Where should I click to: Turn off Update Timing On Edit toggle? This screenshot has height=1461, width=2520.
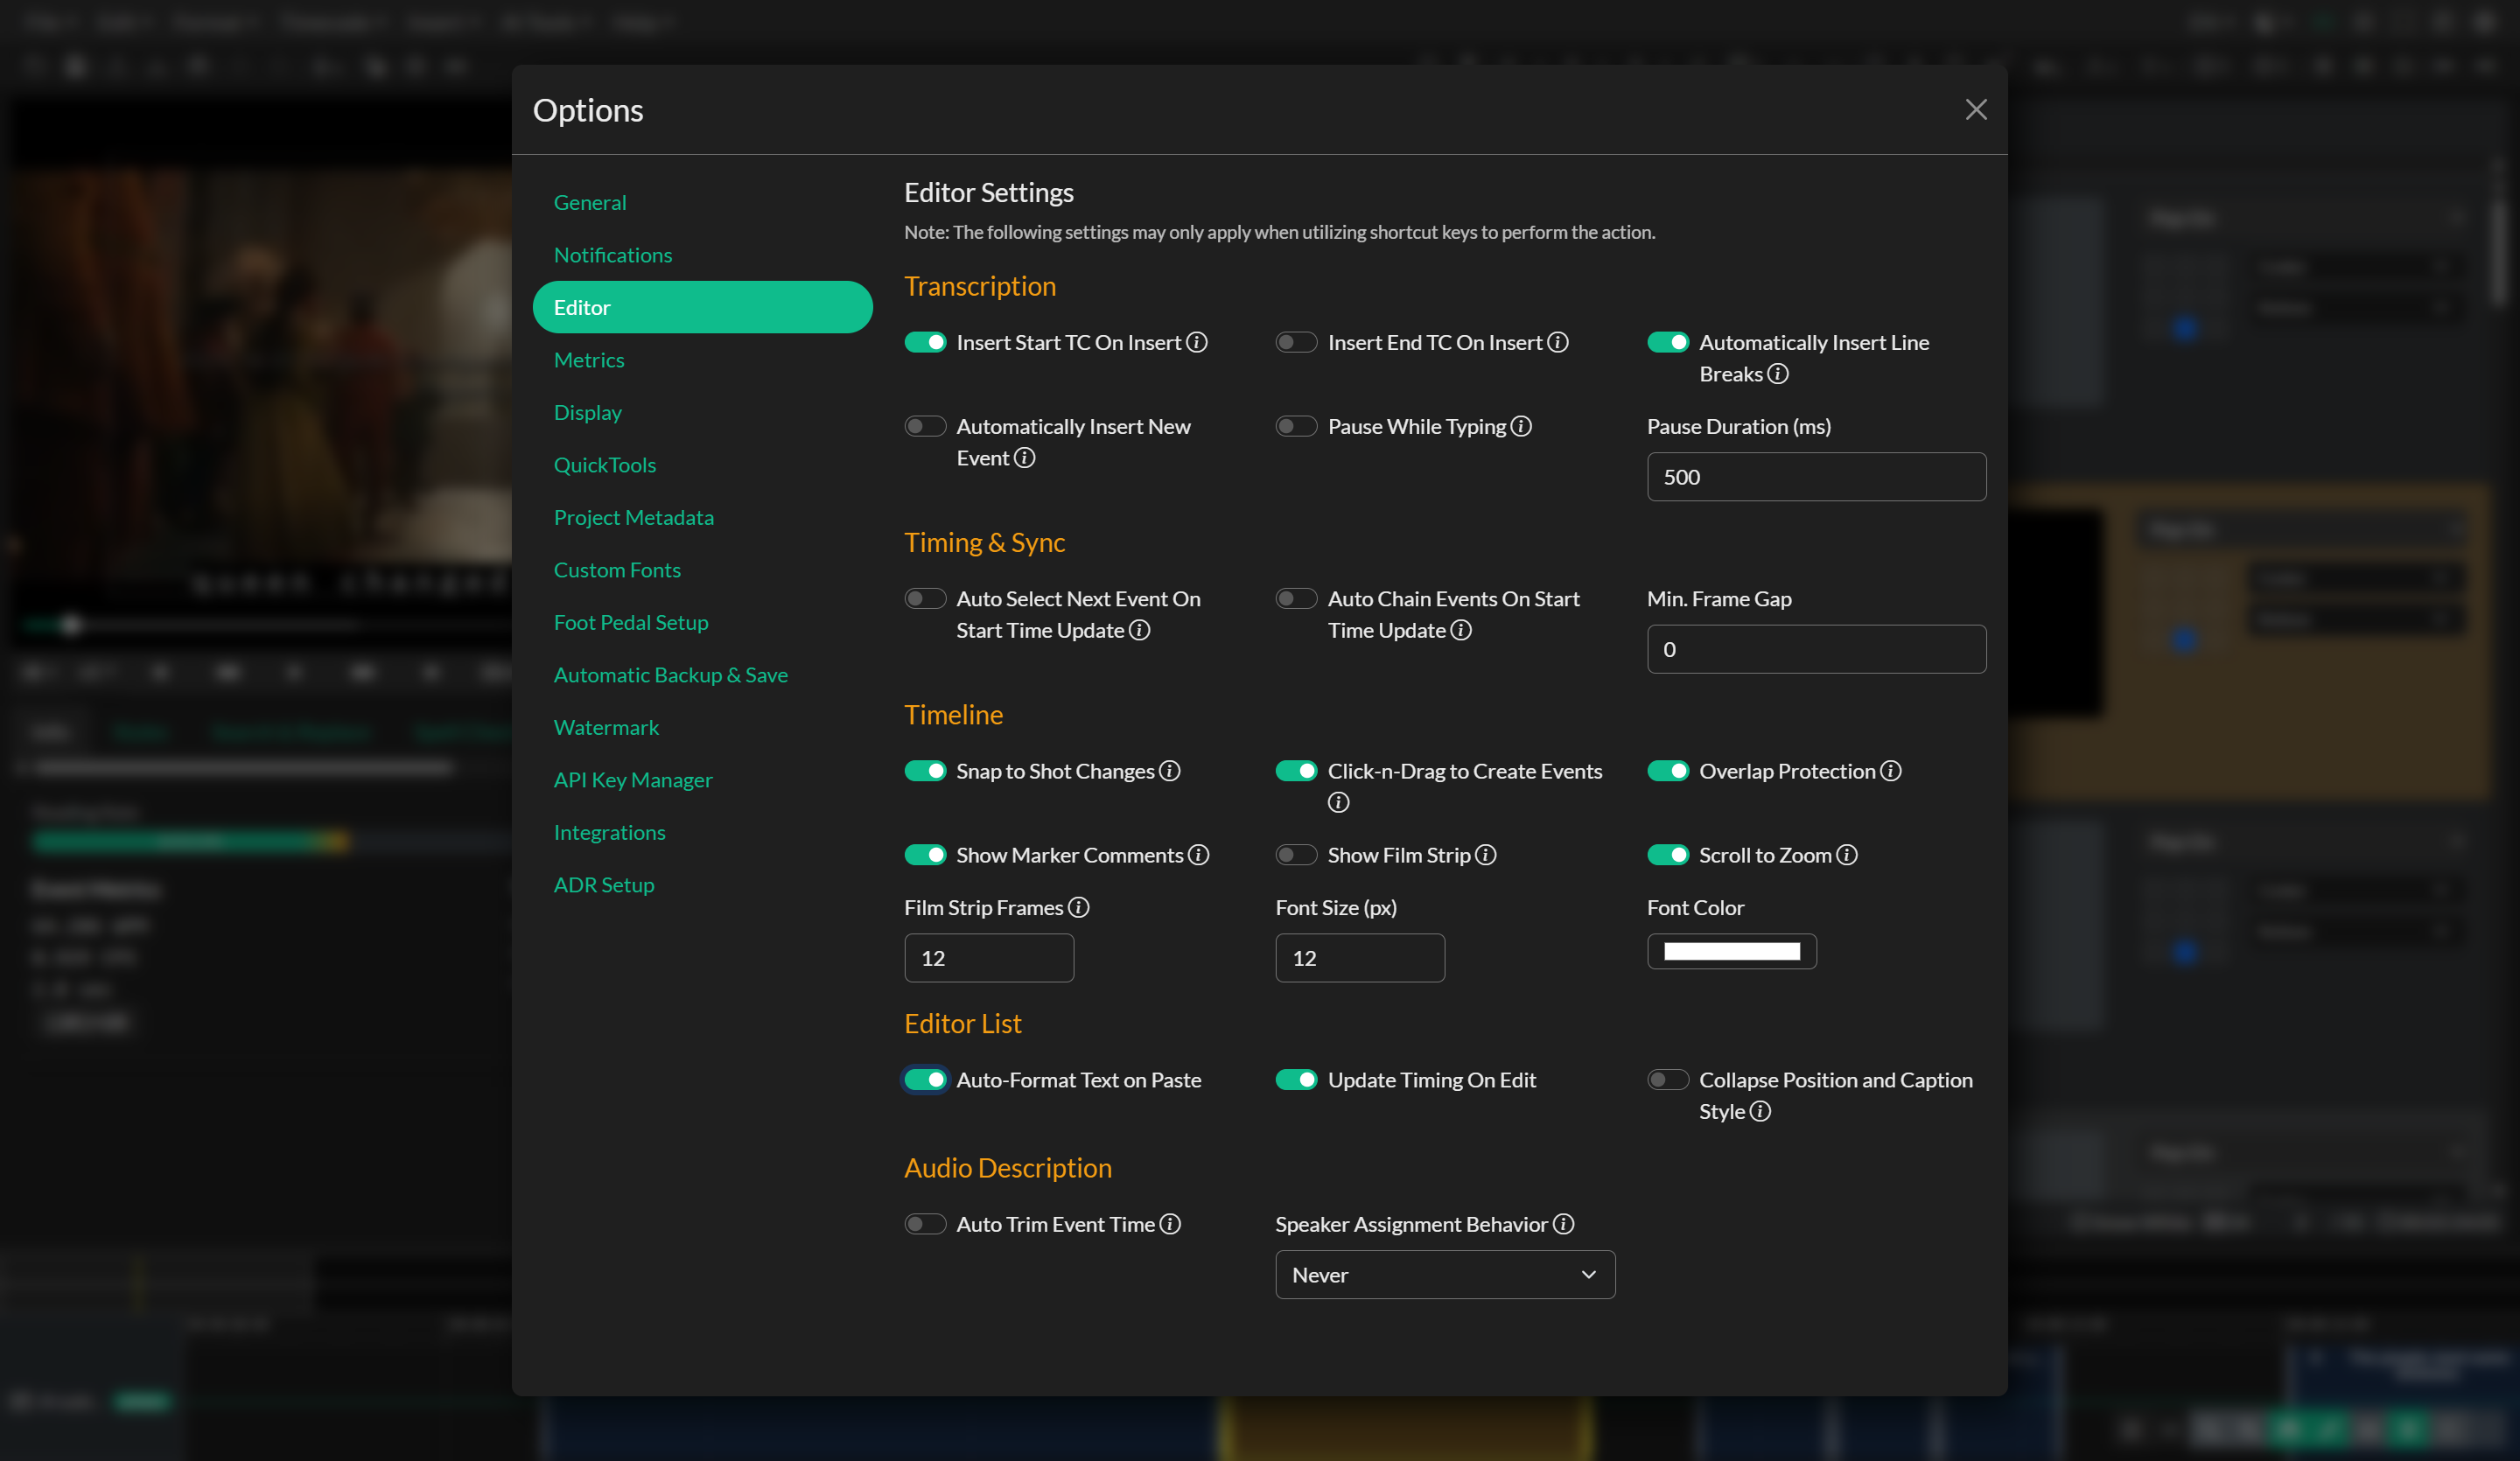[x=1296, y=1080]
